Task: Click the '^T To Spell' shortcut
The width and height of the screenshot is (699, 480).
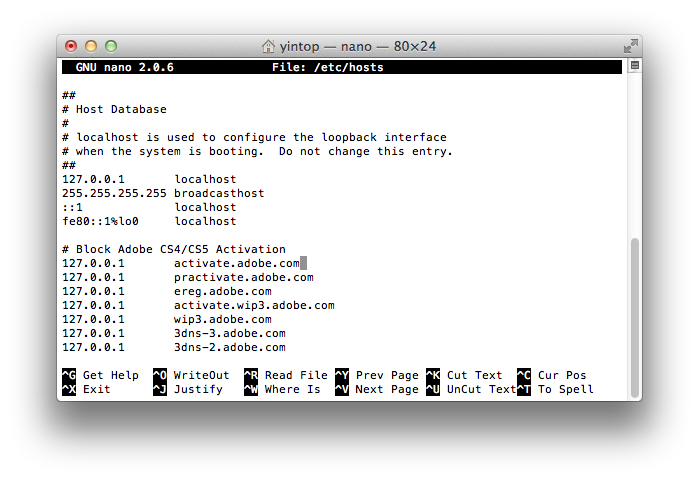Action: (555, 390)
